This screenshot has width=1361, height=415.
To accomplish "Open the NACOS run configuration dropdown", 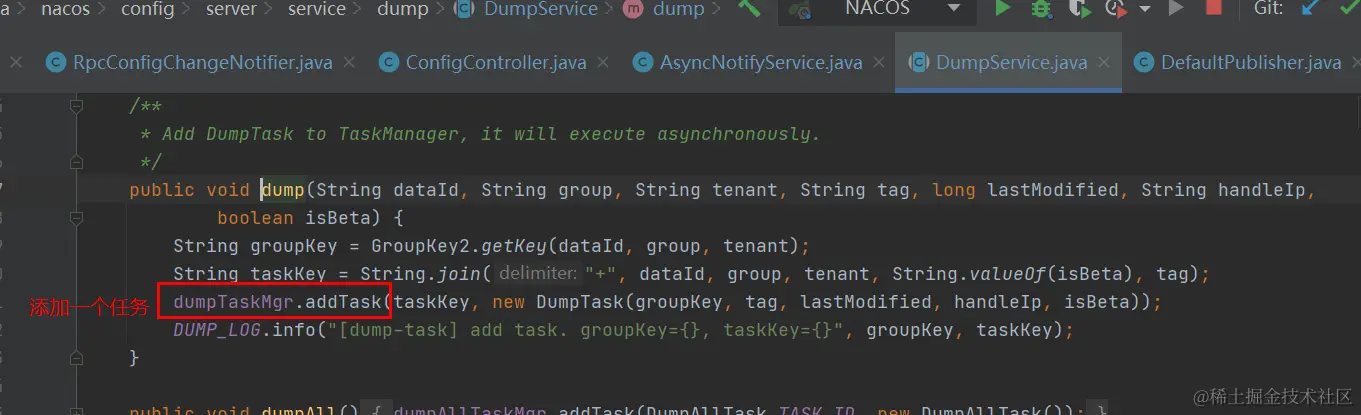I will (x=876, y=9).
